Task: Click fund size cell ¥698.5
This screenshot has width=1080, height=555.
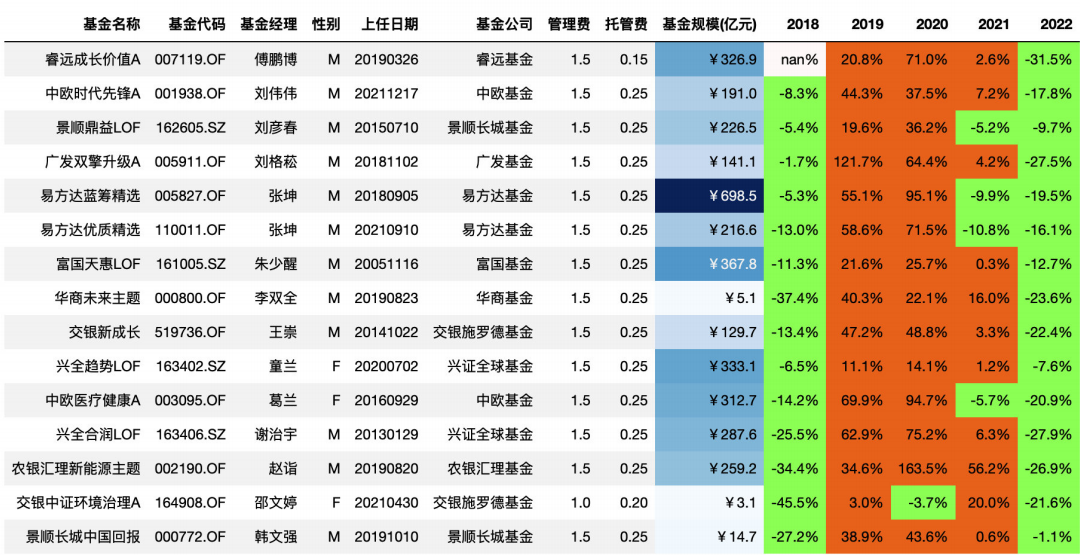Action: pyautogui.click(x=710, y=196)
